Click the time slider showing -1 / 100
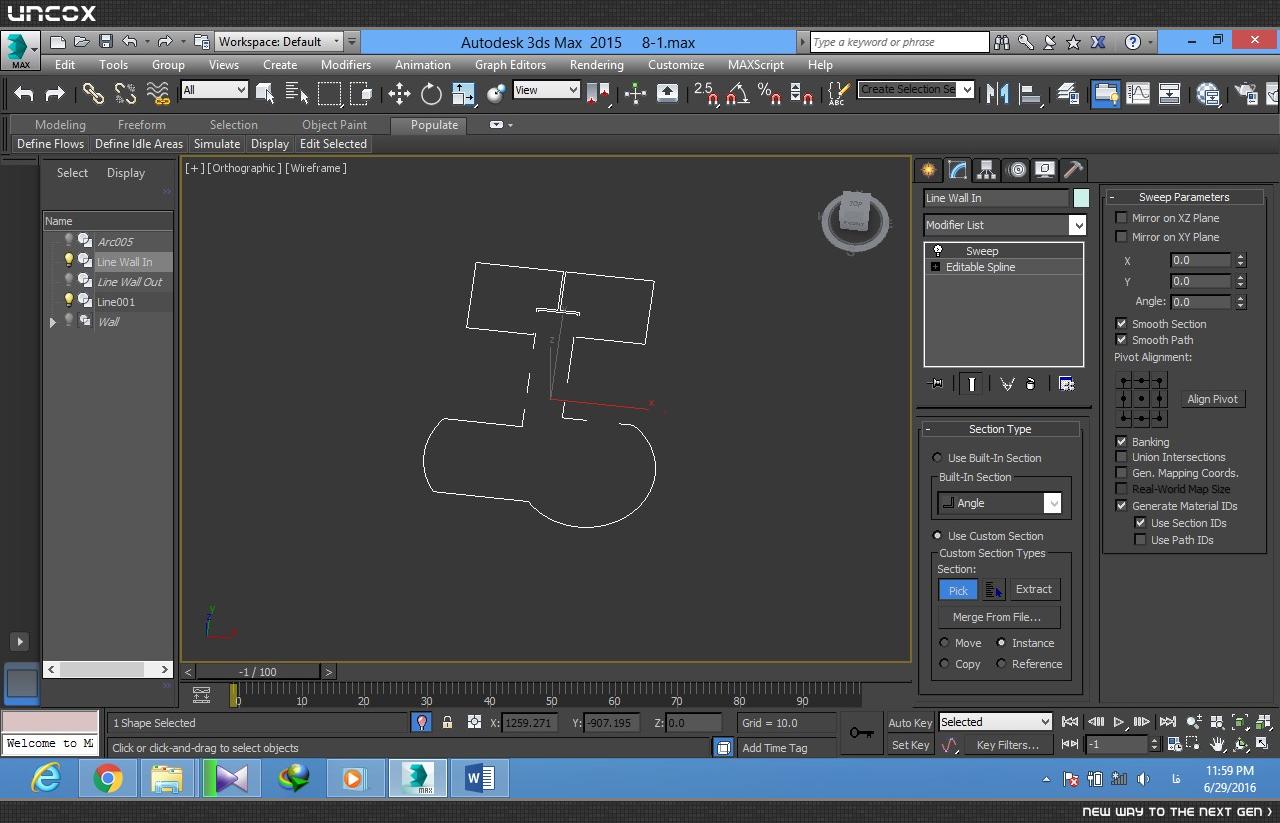Screen dimensions: 1280x823 258,672
